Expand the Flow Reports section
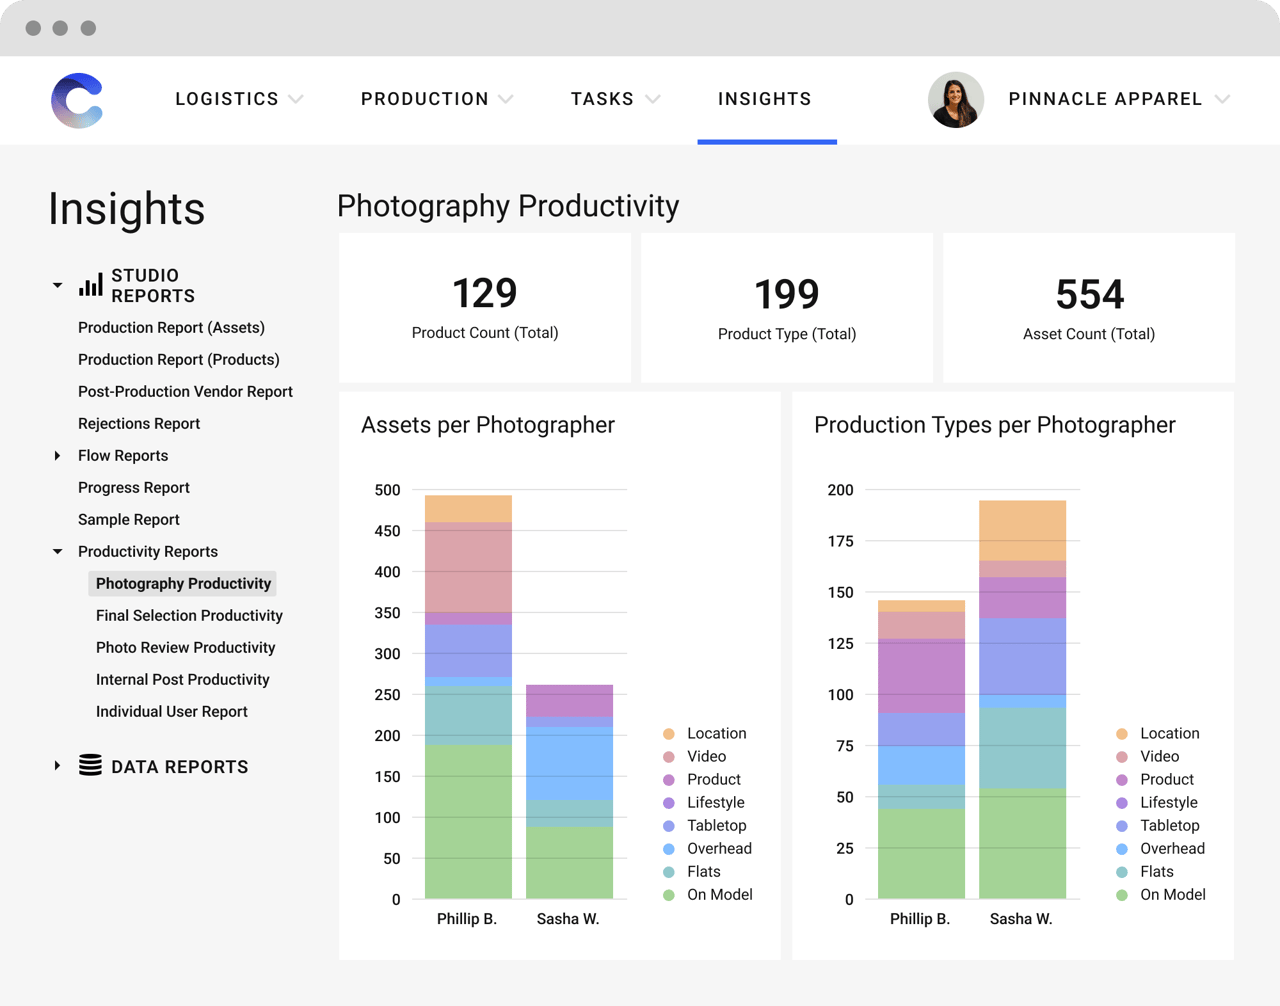 (x=57, y=455)
